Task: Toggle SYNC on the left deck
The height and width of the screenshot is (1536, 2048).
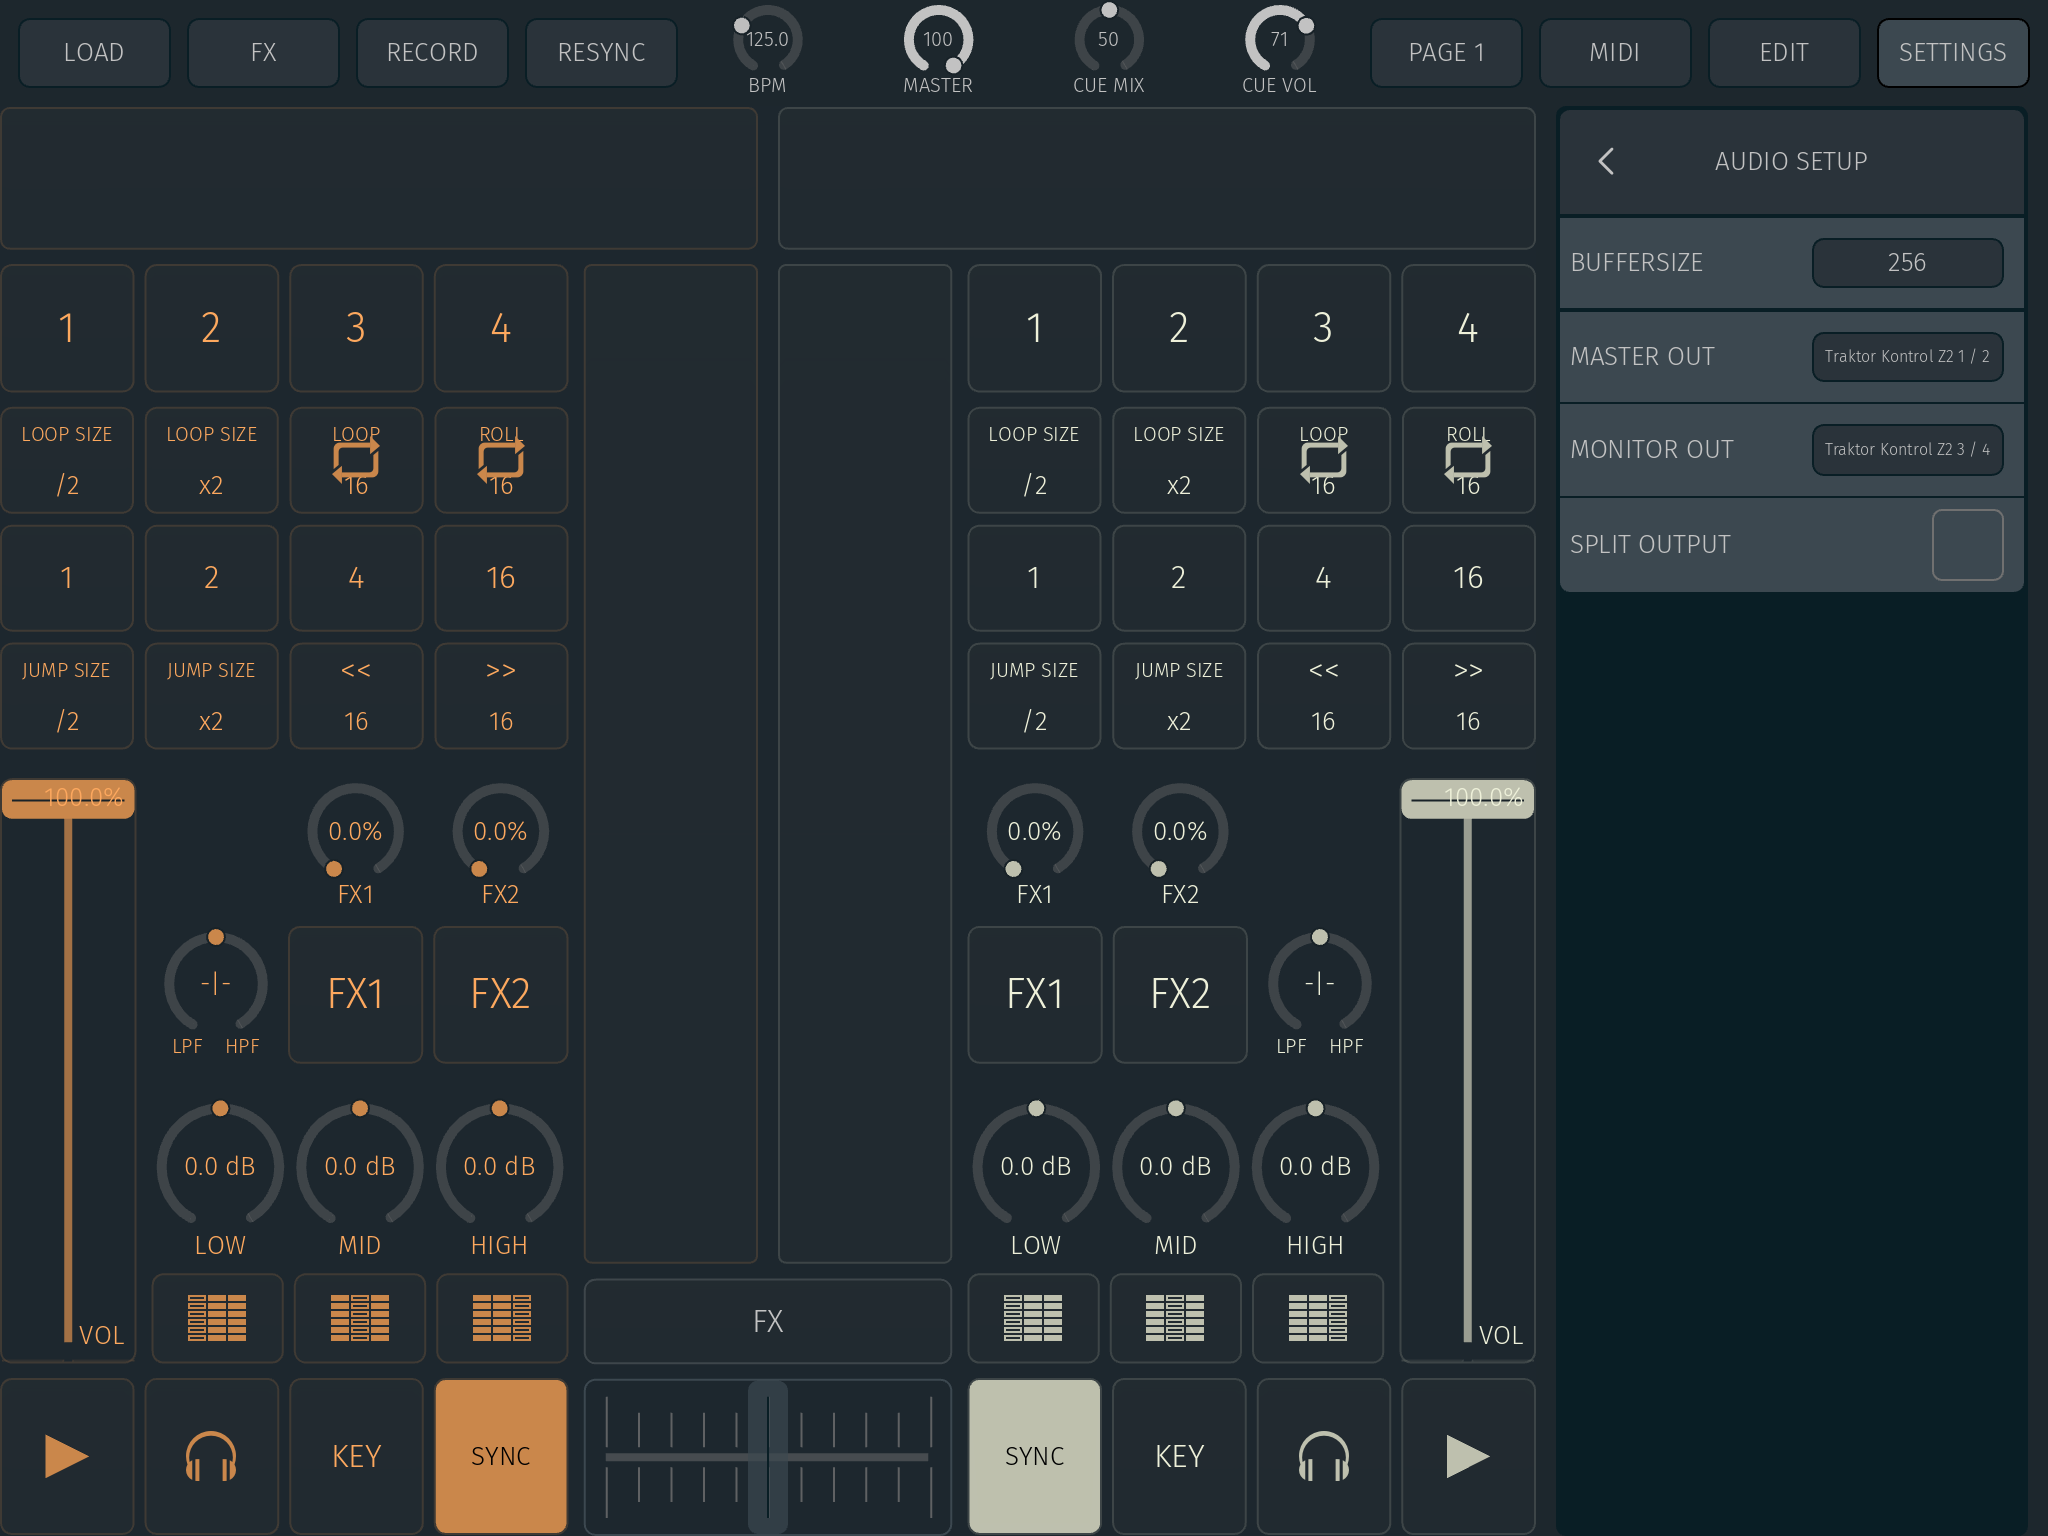Action: (501, 1455)
